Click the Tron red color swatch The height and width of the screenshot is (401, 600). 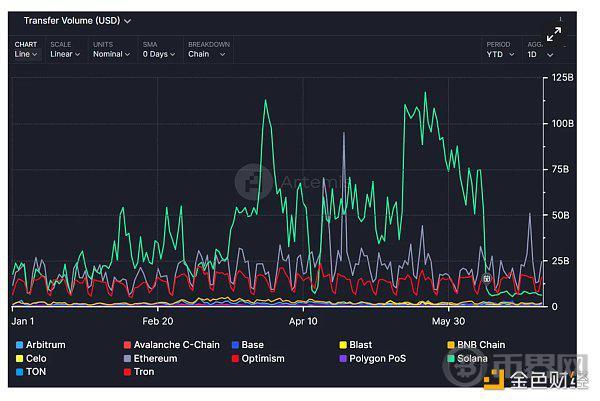click(127, 372)
